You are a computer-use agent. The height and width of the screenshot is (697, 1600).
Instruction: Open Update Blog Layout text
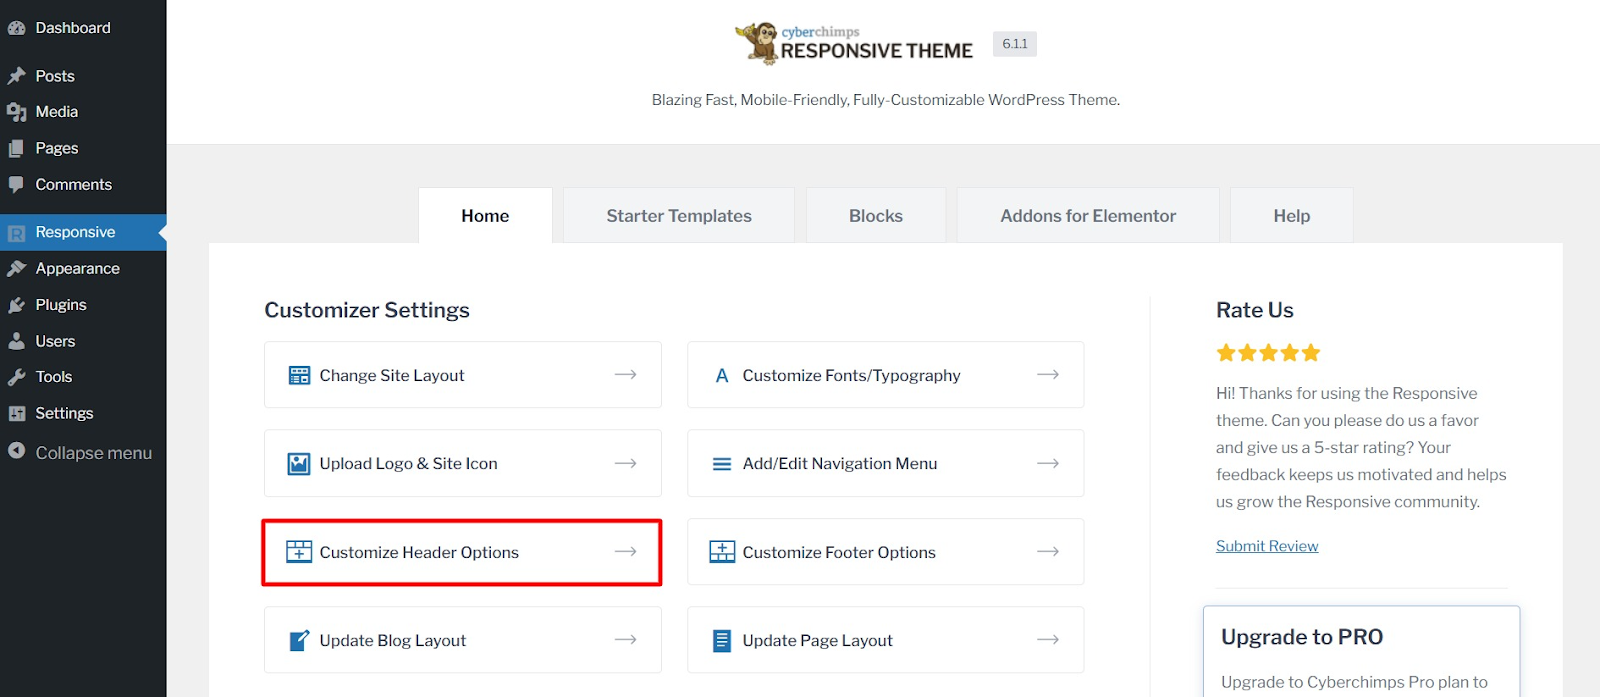[393, 641]
